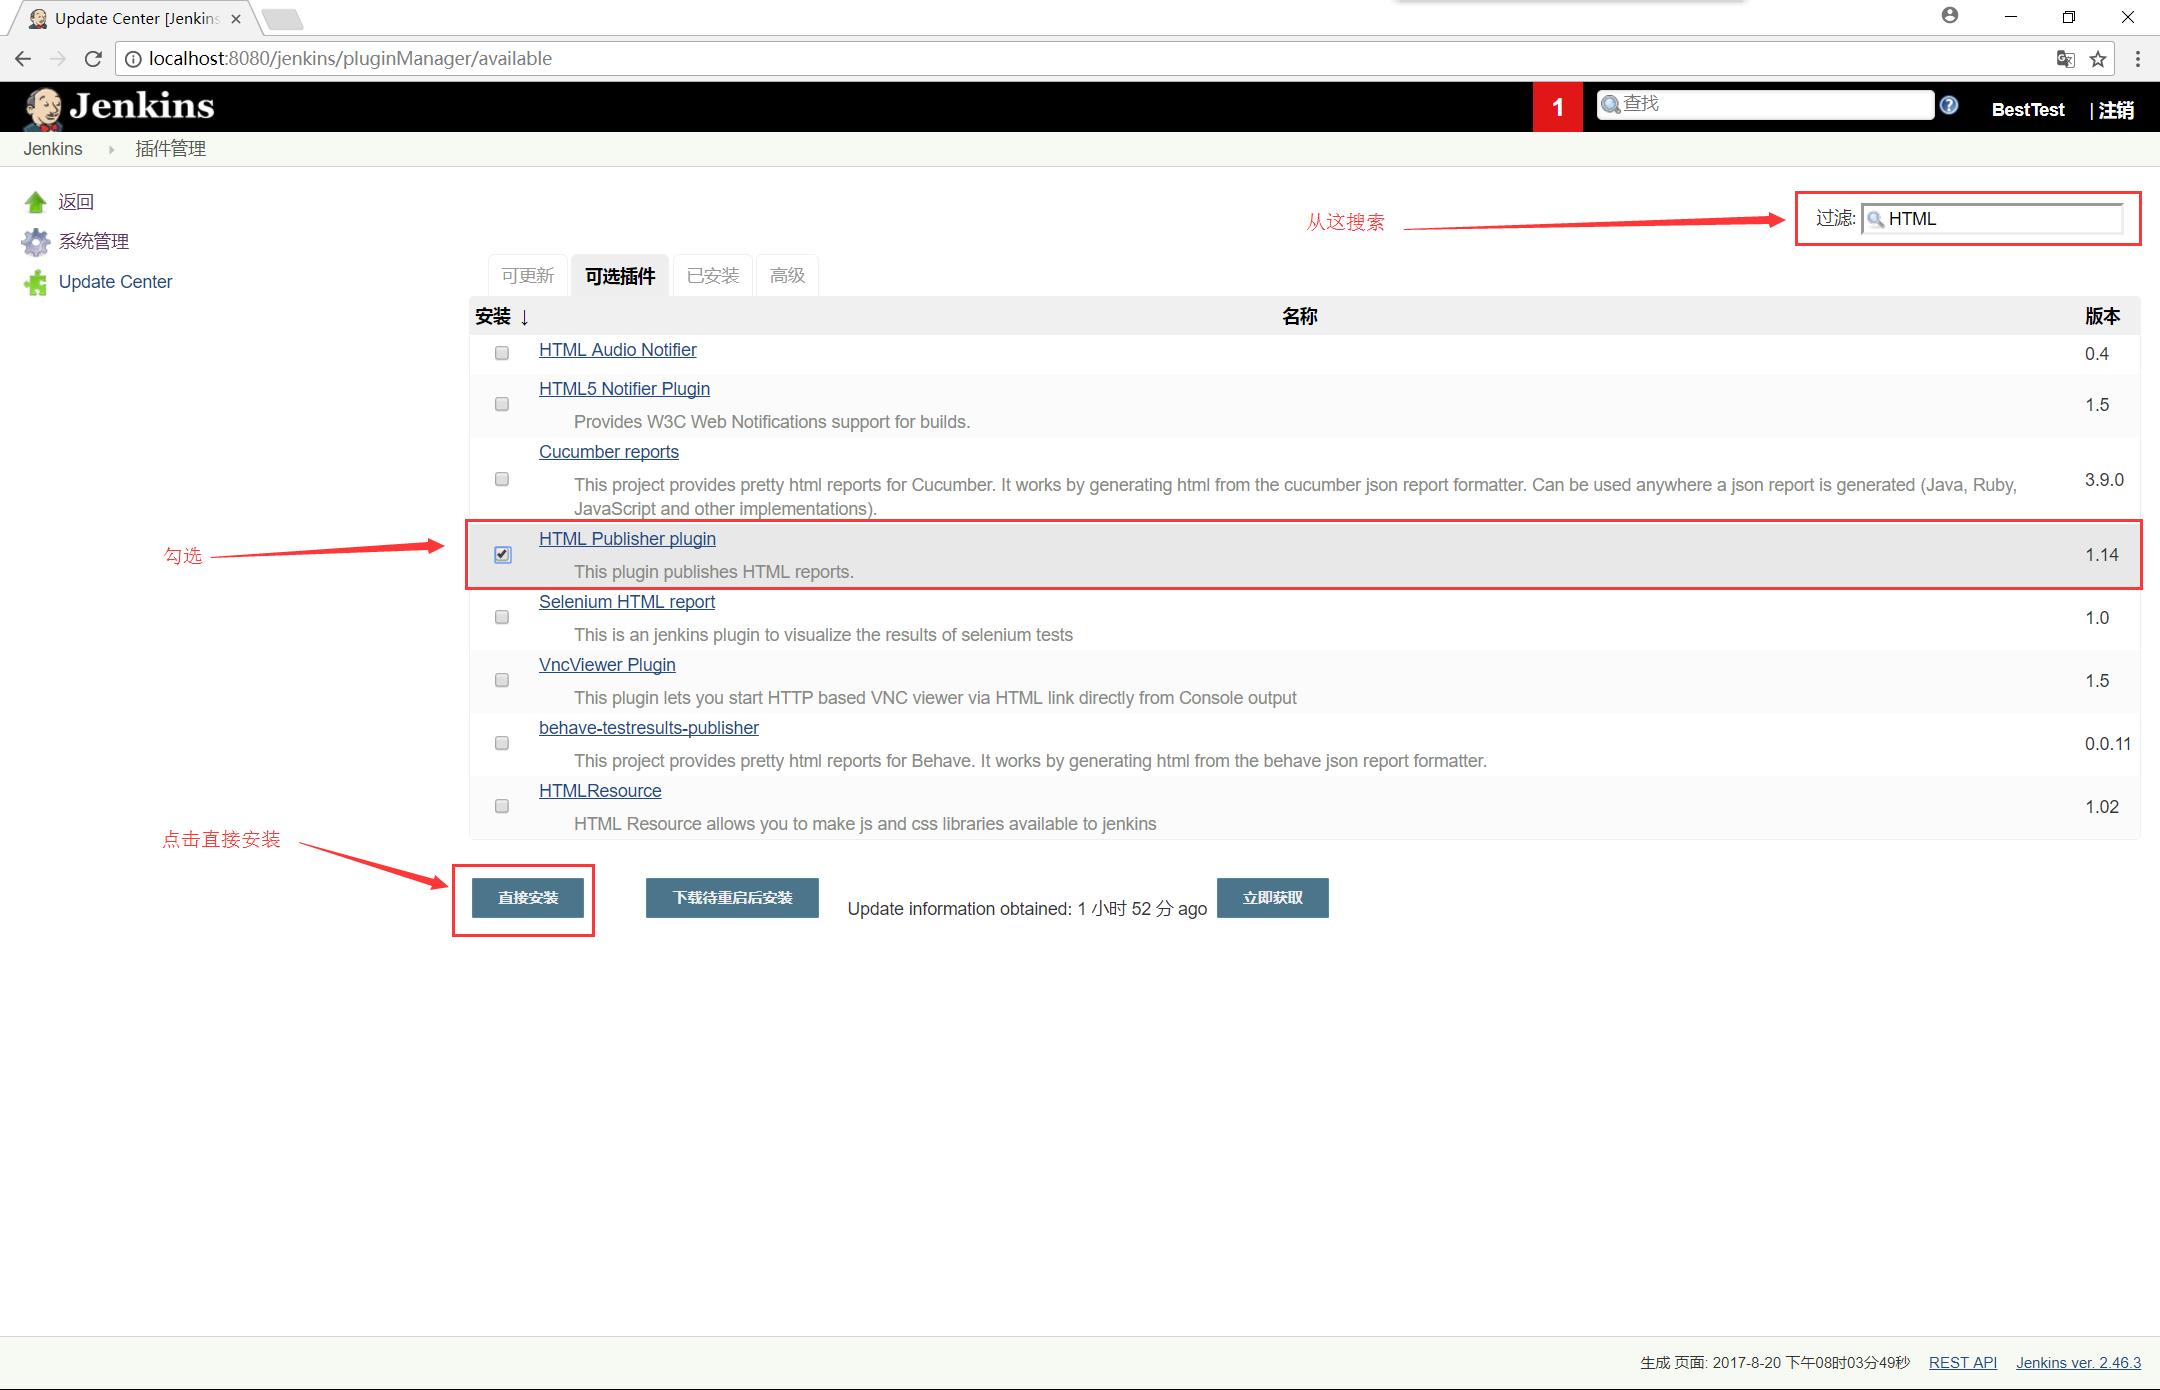This screenshot has height=1390, width=2160.
Task: Click the blue help question mark icon
Action: click(1949, 105)
